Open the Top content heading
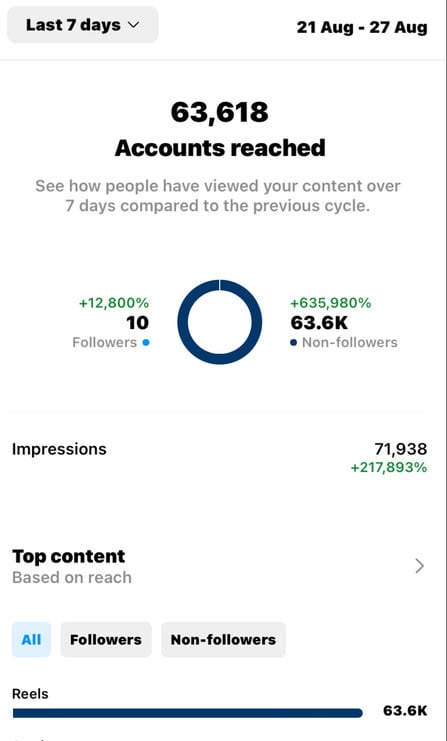447x741 pixels. 69,556
